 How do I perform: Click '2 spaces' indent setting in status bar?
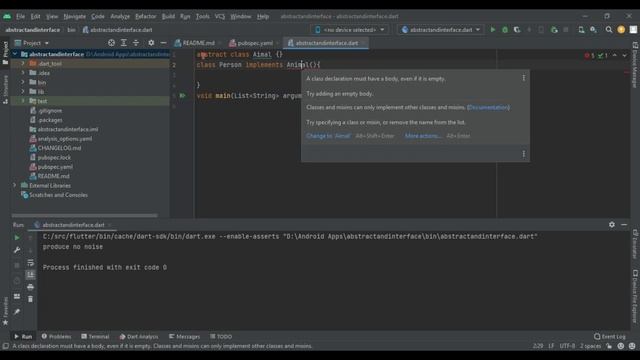[590, 346]
